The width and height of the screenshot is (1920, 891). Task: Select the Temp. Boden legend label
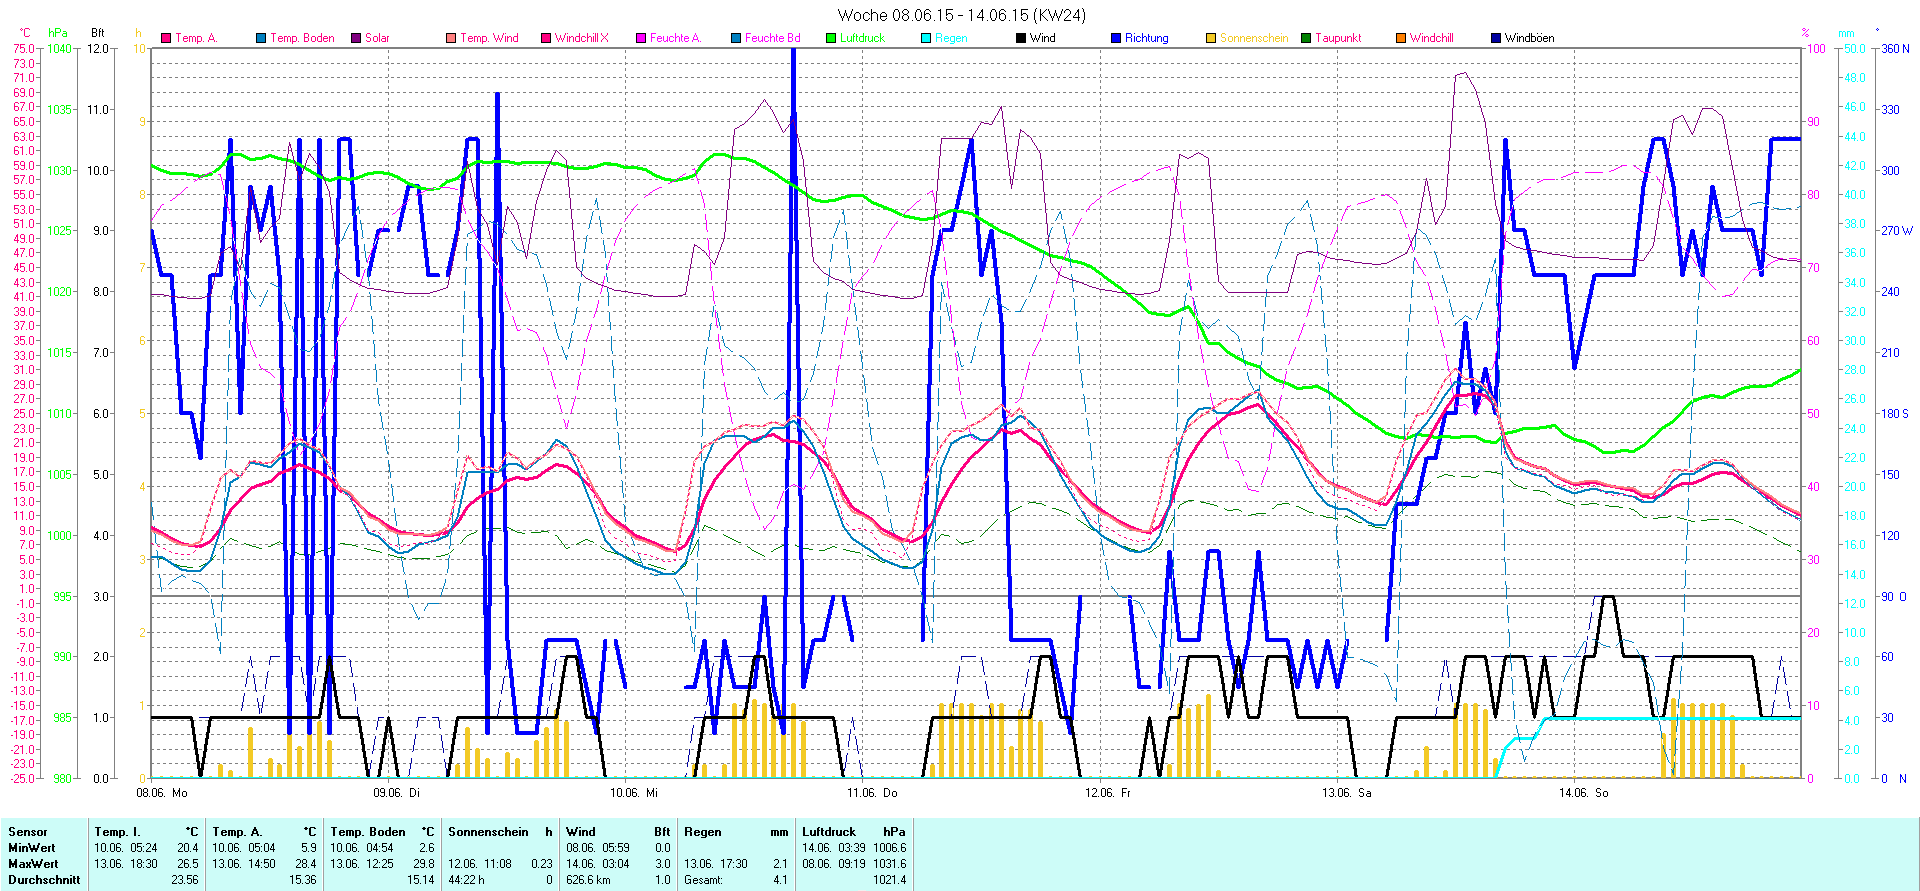[x=302, y=38]
